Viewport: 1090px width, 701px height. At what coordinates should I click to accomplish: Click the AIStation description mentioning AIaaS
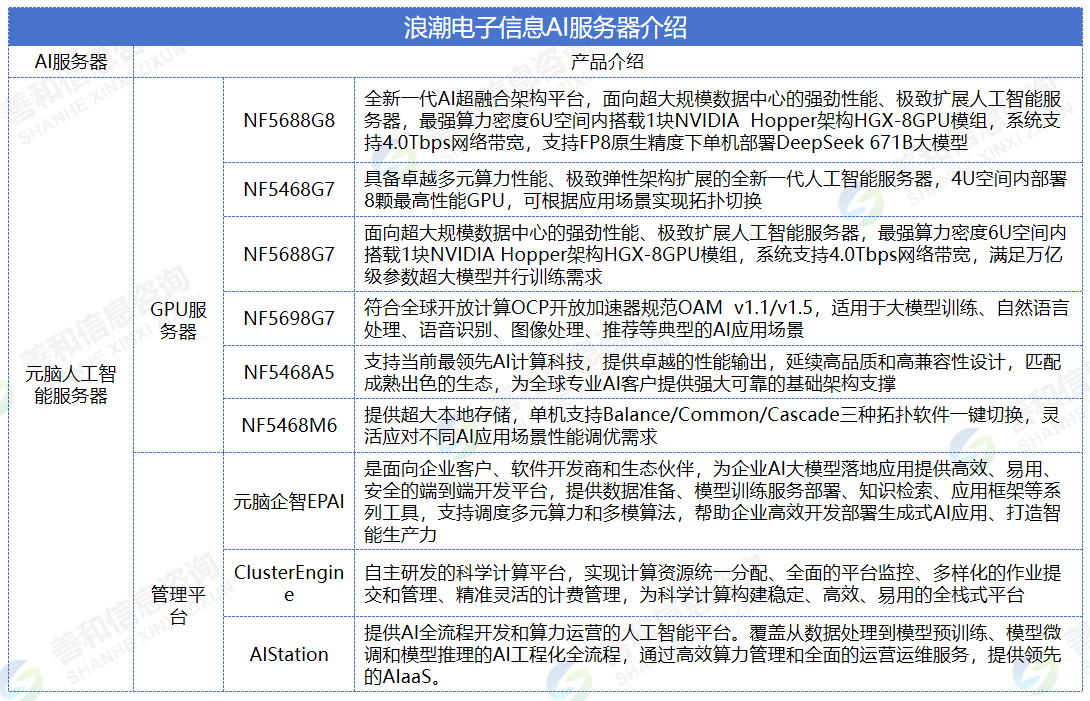714,655
